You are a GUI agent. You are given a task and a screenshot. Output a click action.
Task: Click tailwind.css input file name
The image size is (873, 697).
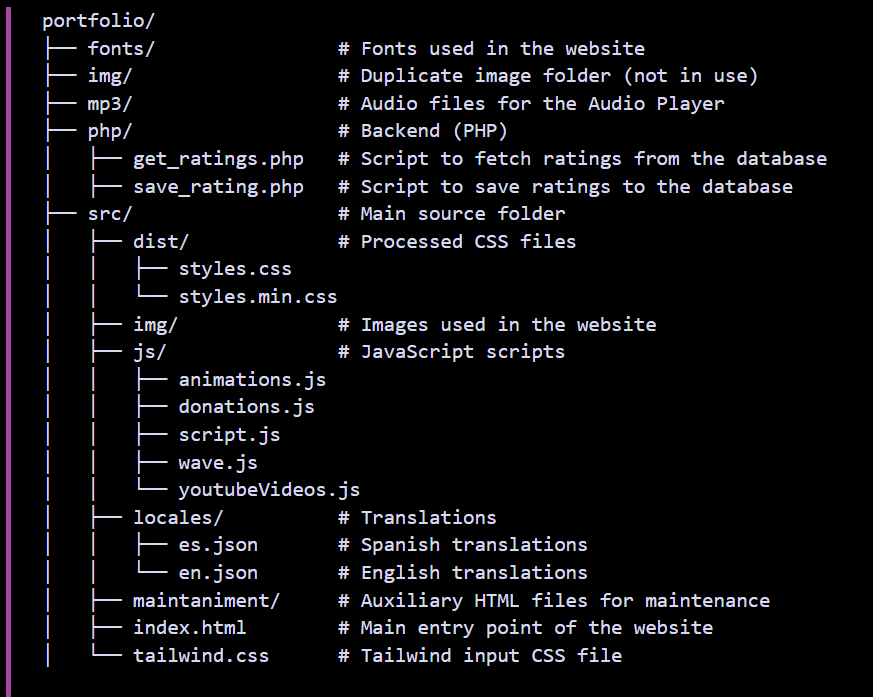click(201, 656)
